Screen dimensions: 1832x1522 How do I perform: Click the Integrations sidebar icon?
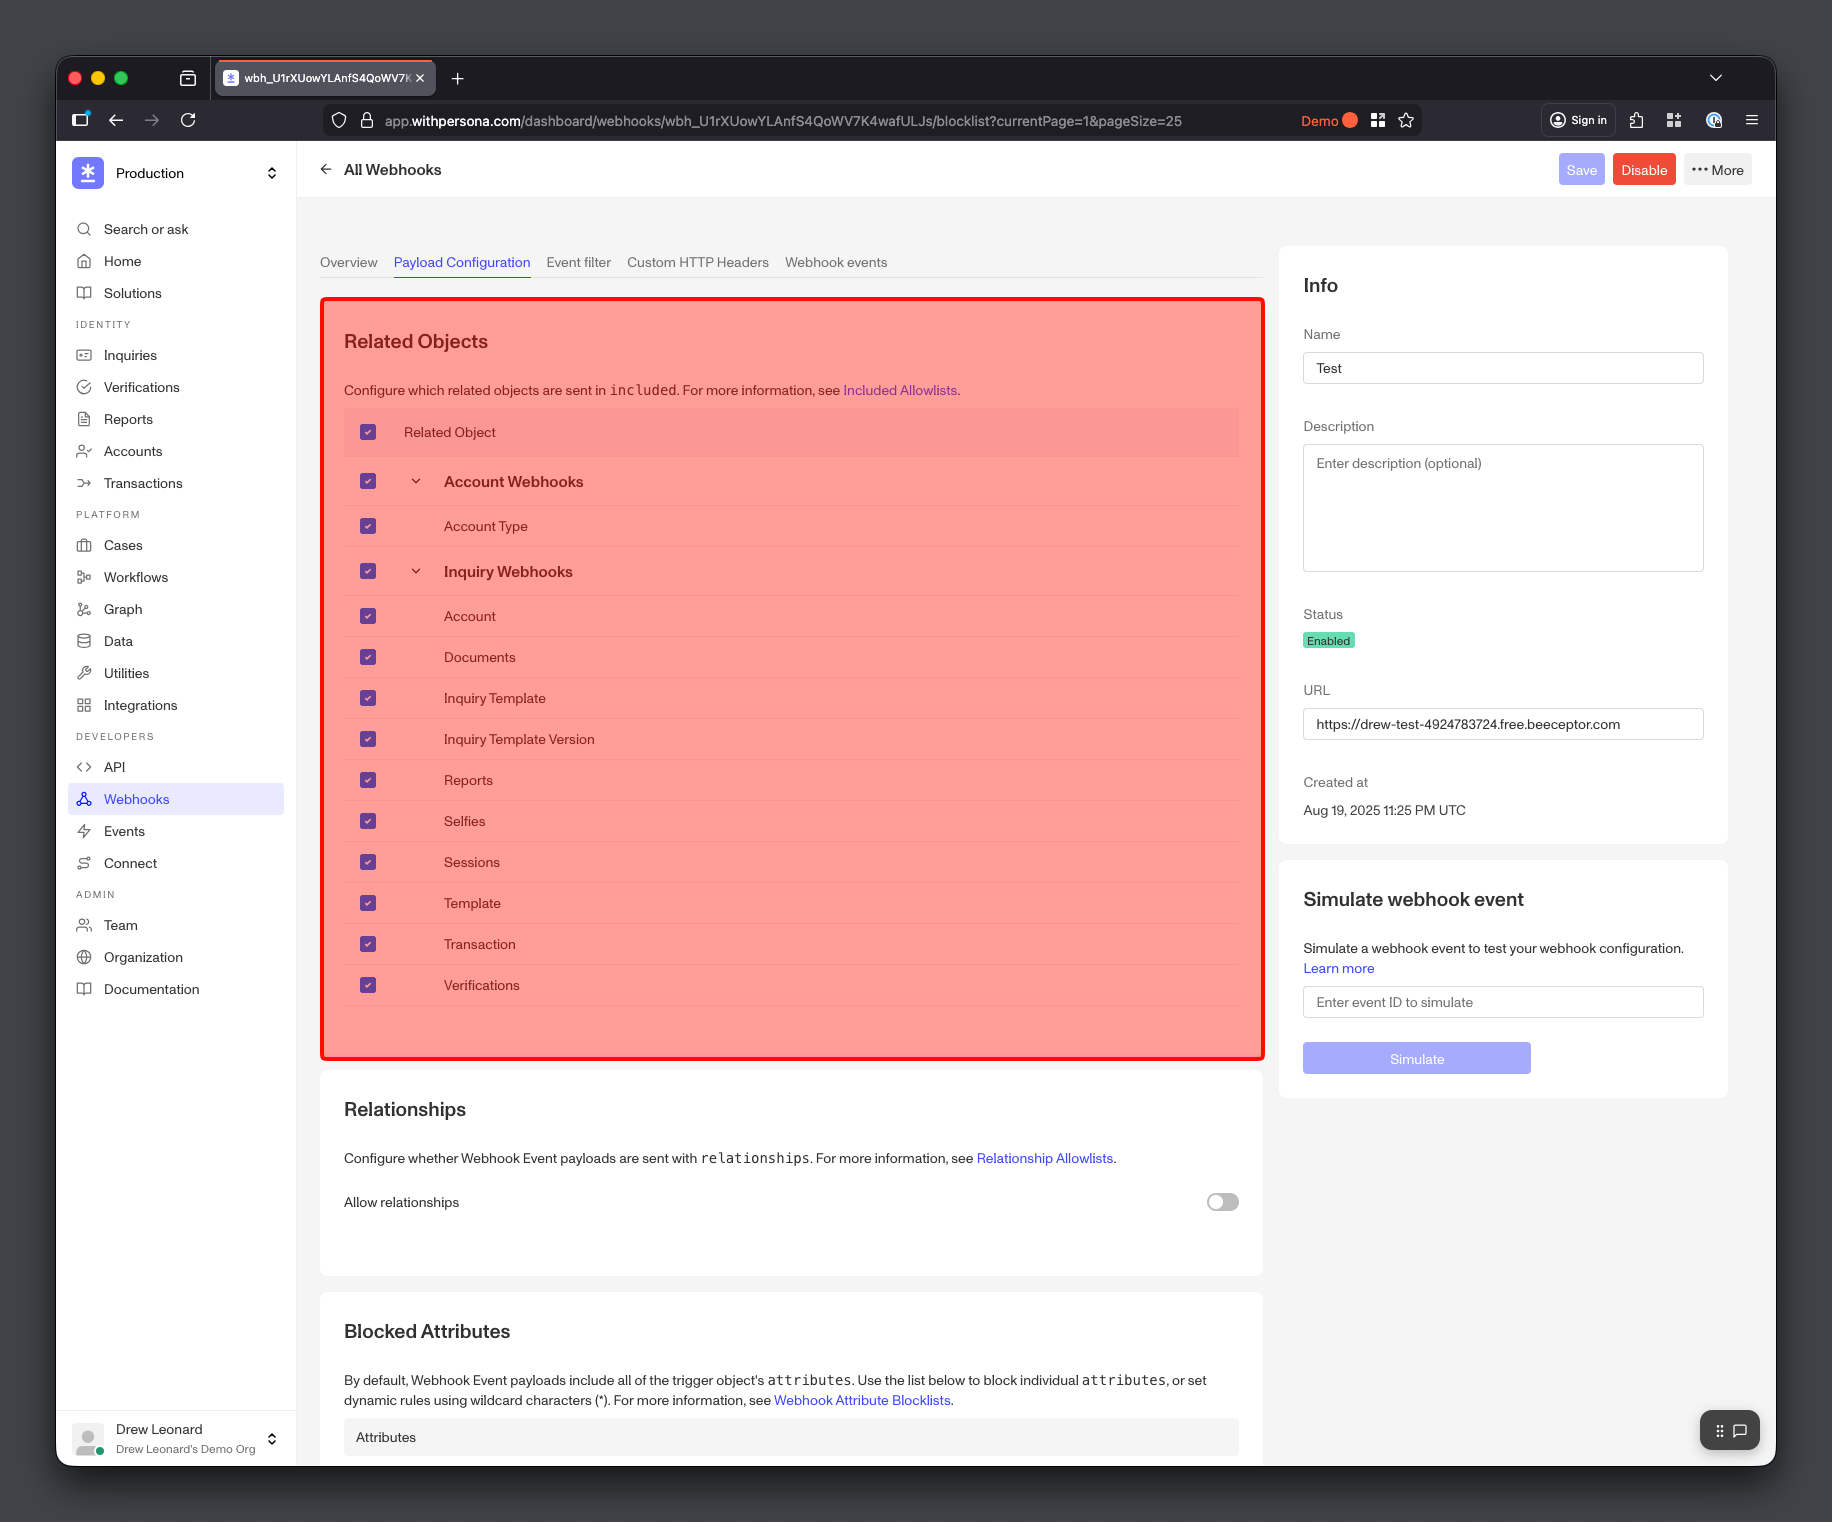pos(85,705)
